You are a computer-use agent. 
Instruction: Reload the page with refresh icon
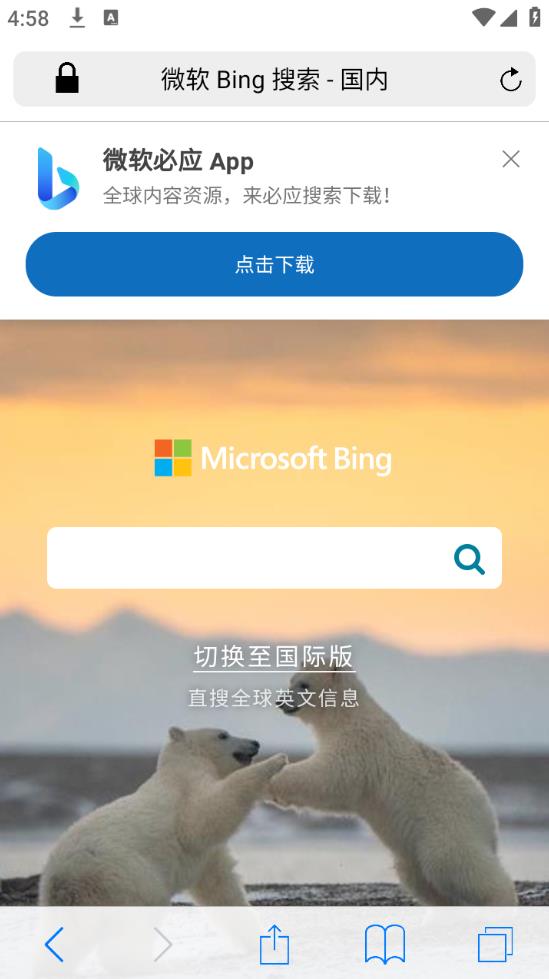point(510,79)
